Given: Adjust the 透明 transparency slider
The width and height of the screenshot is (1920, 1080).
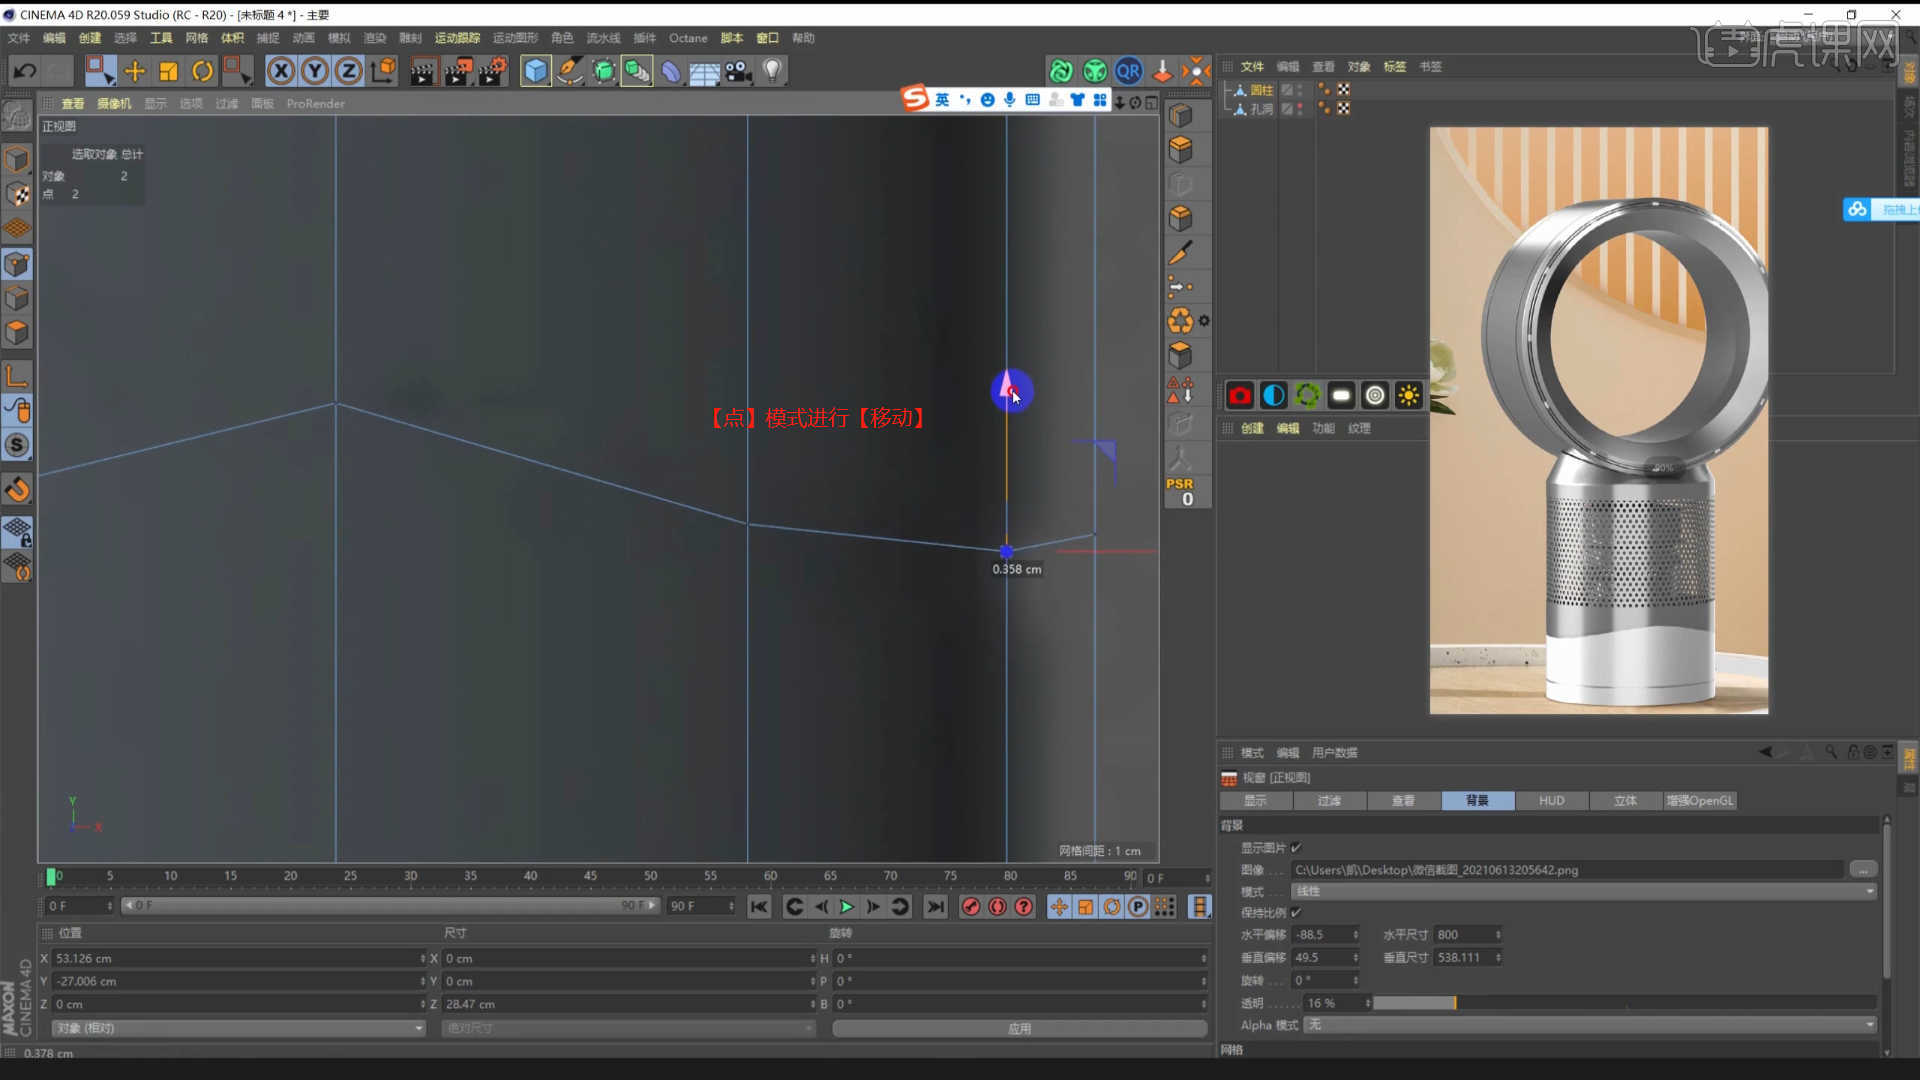Looking at the screenshot, I should [x=1625, y=1003].
